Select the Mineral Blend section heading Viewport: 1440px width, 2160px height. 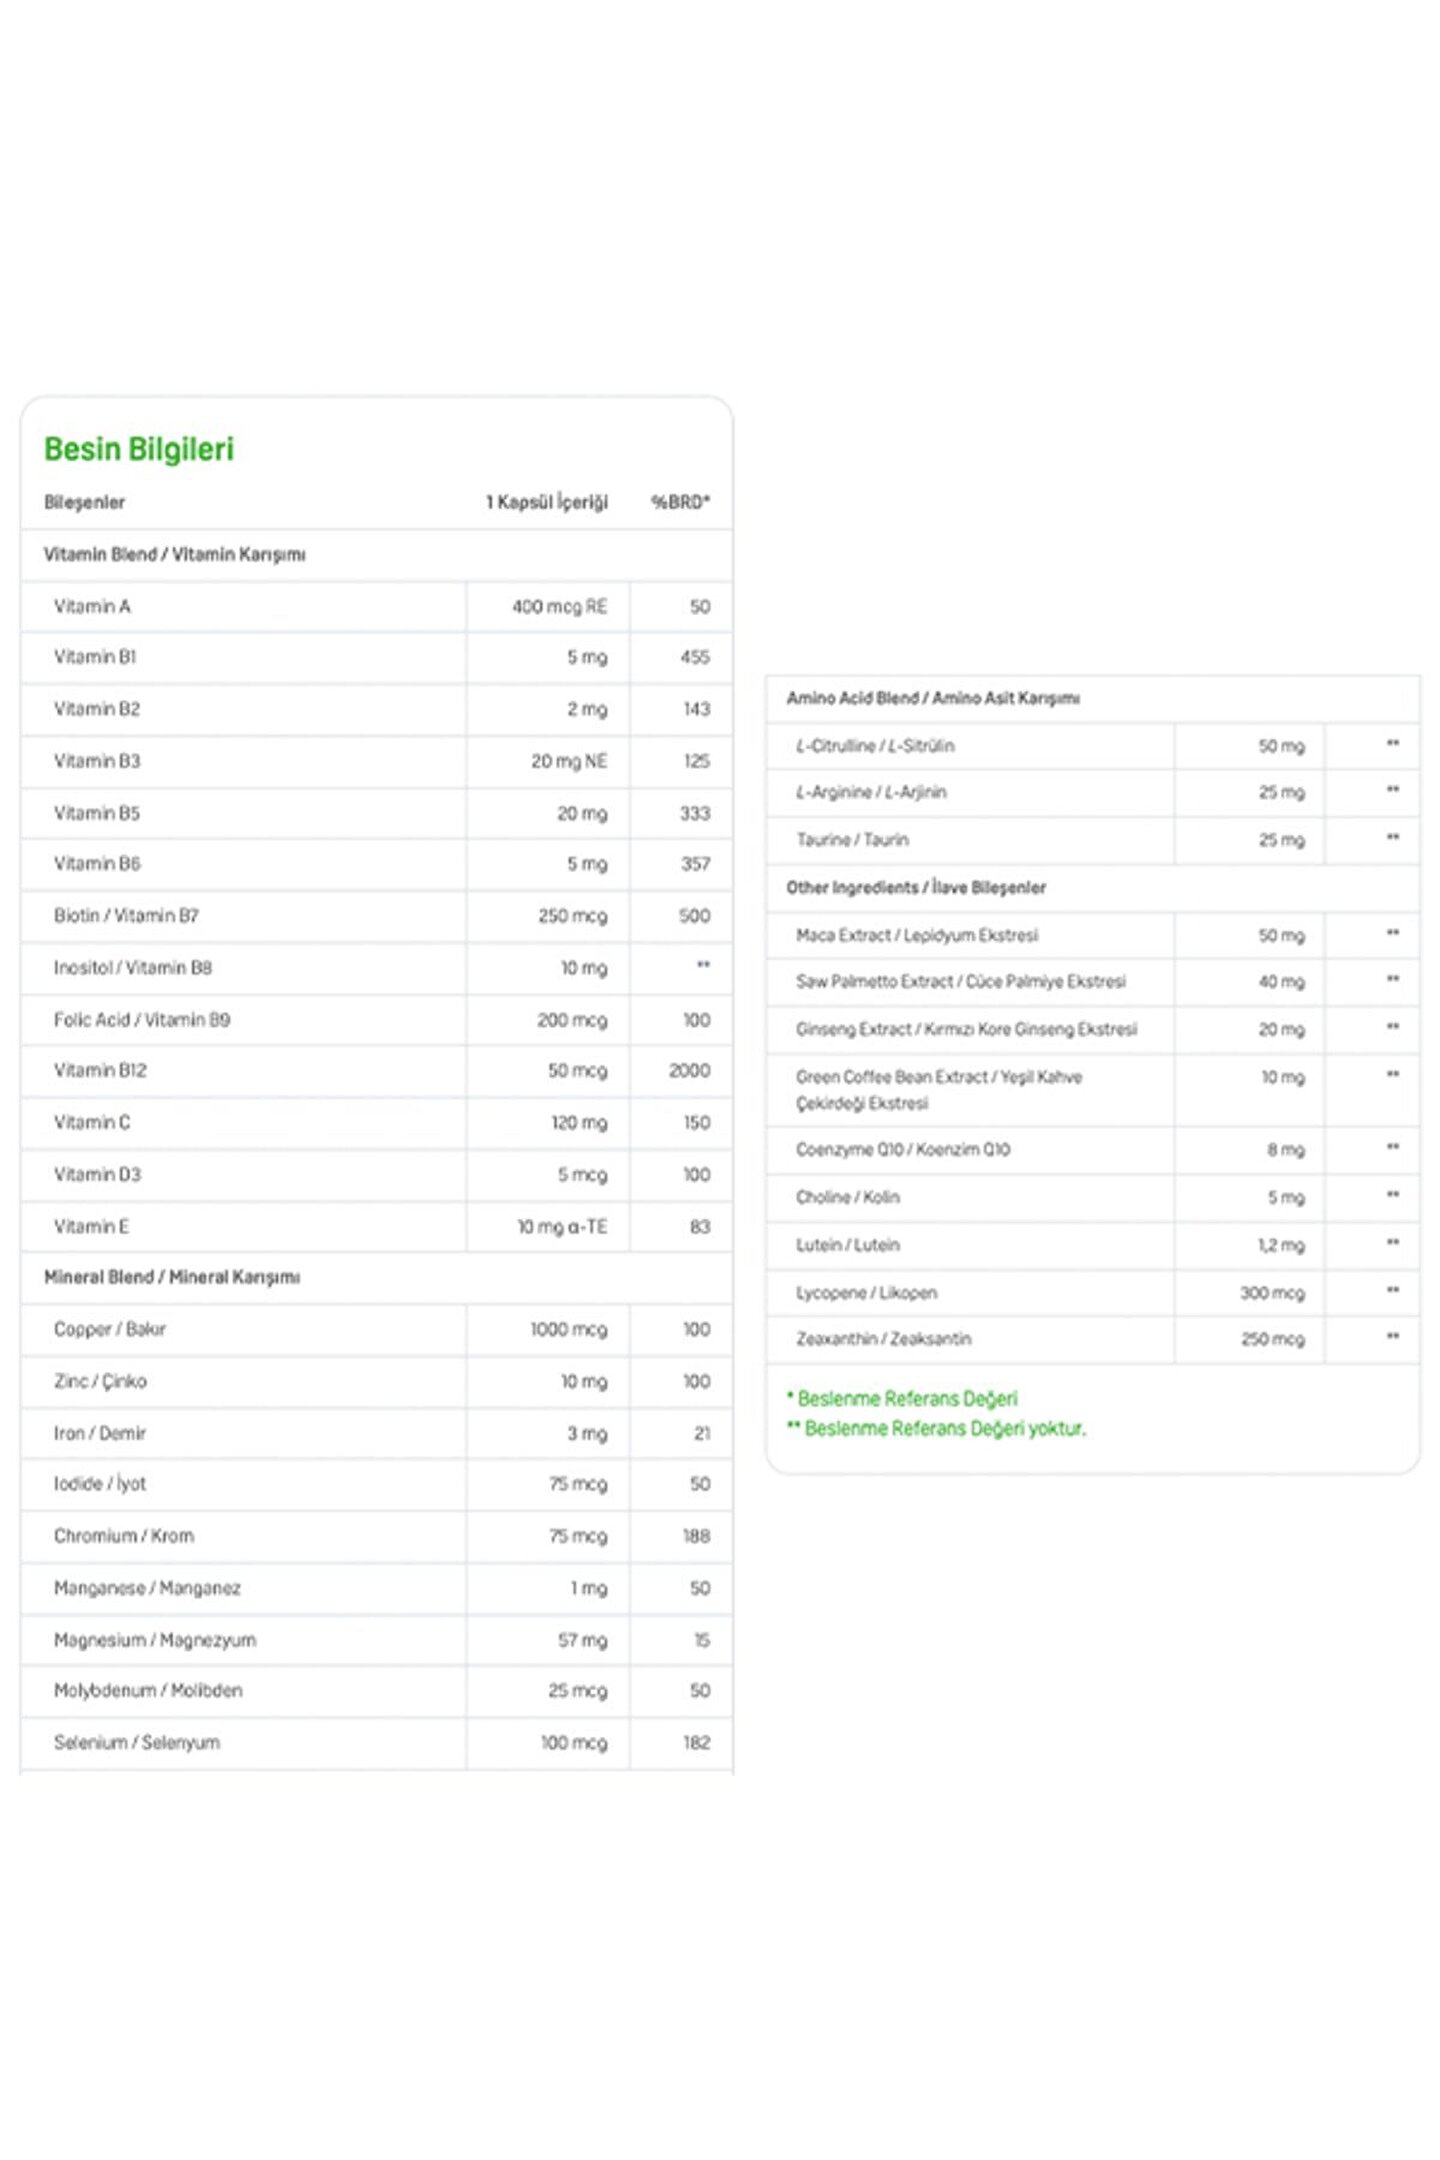coord(172,1277)
